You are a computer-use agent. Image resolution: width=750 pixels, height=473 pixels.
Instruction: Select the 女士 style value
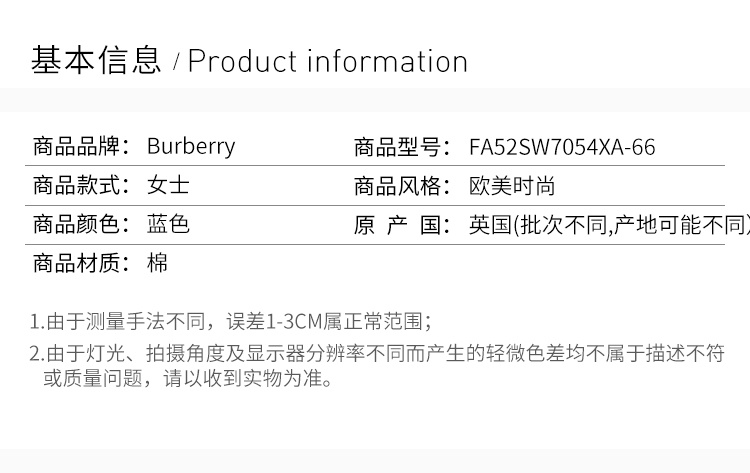point(168,185)
